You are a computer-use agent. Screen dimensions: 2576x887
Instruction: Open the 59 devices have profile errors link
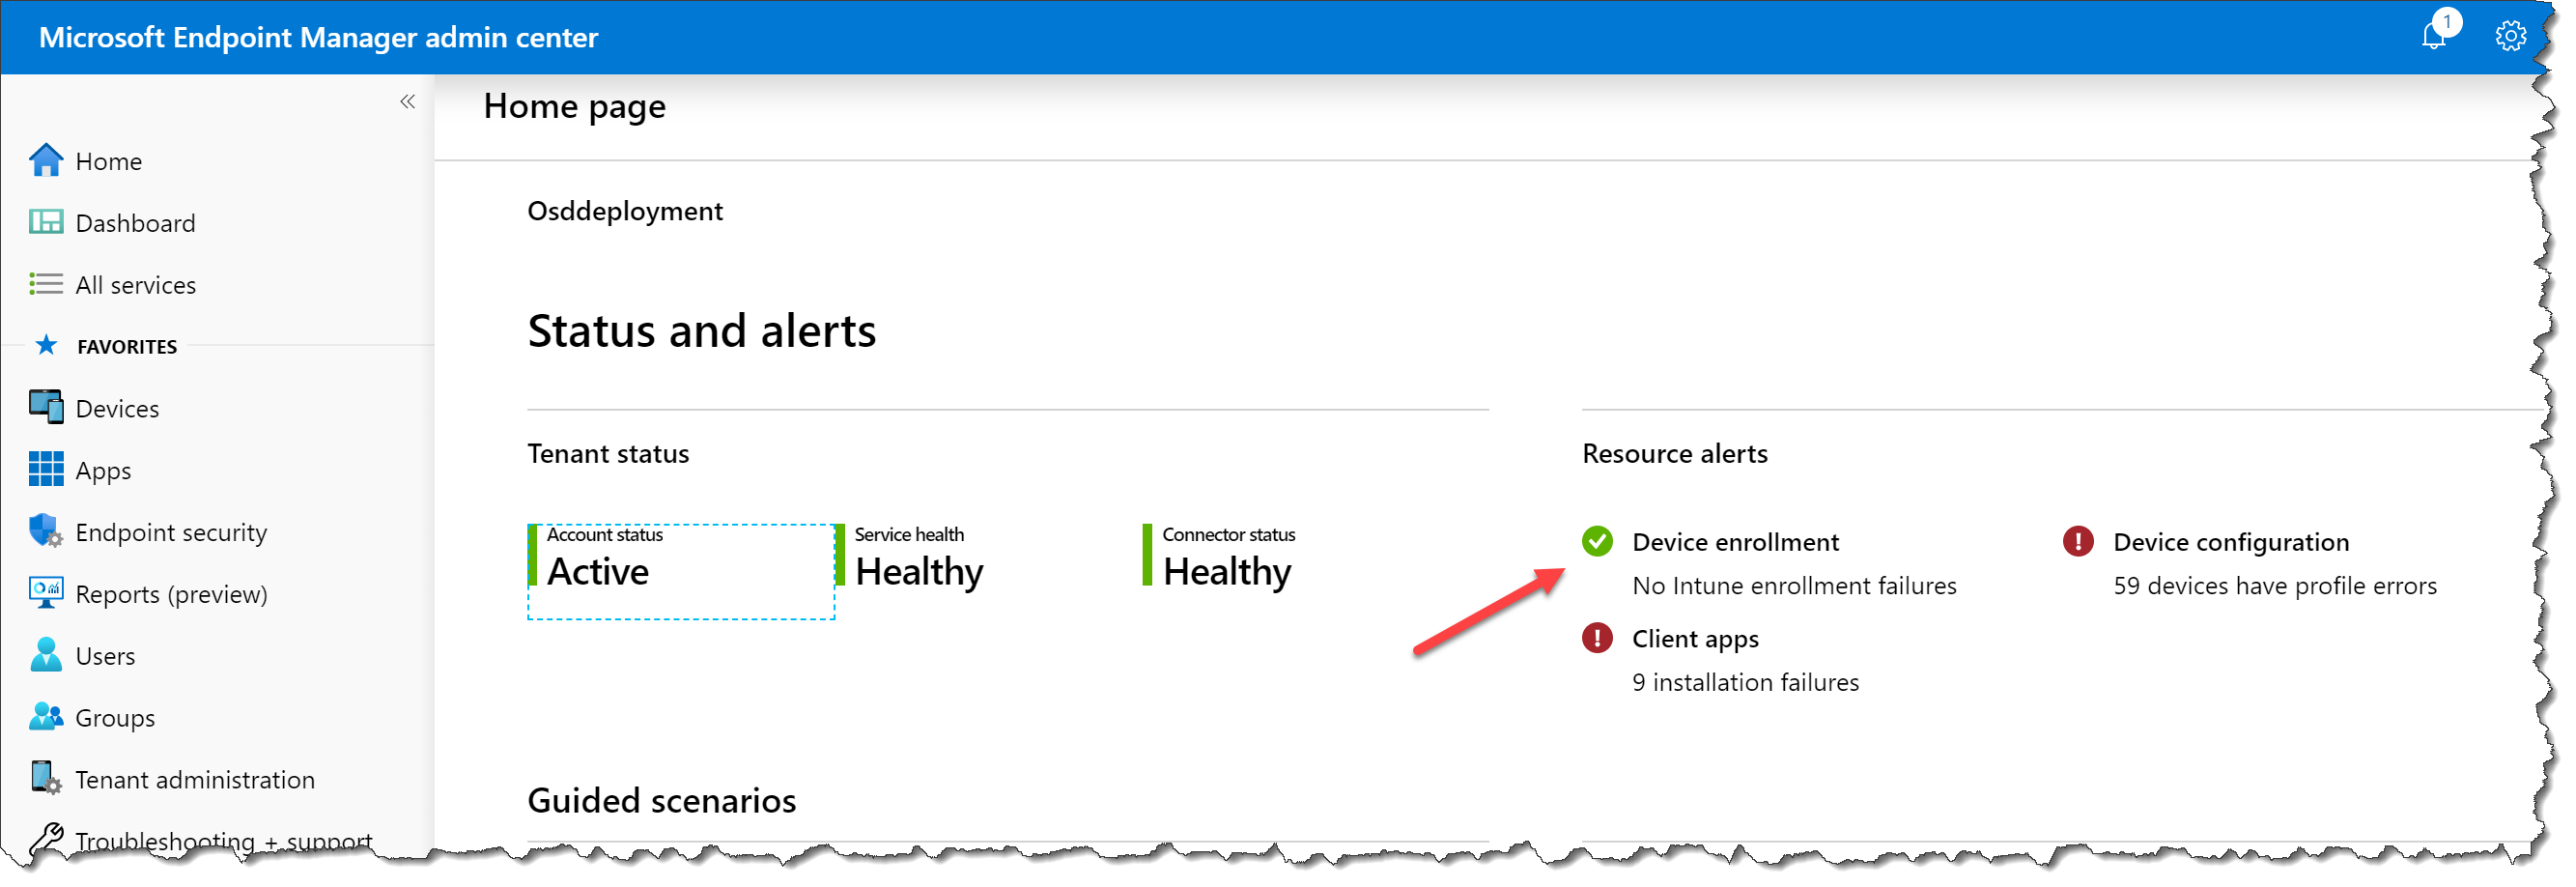point(2274,585)
